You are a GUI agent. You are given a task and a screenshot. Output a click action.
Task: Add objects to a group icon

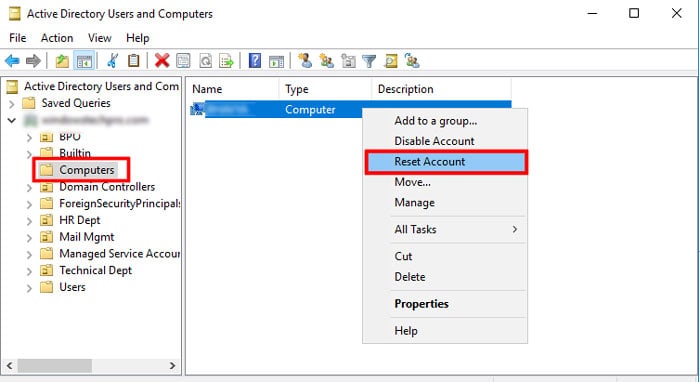(412, 60)
